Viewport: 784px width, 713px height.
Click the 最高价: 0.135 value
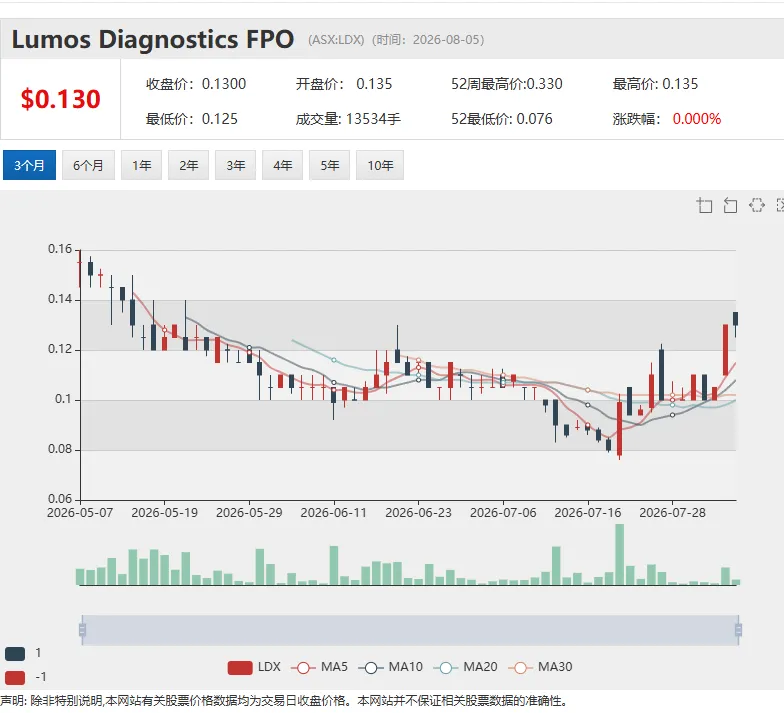656,84
